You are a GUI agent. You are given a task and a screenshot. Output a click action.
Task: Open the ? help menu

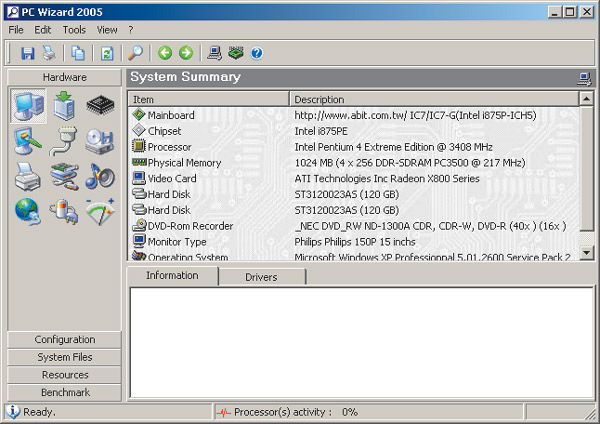pyautogui.click(x=131, y=30)
